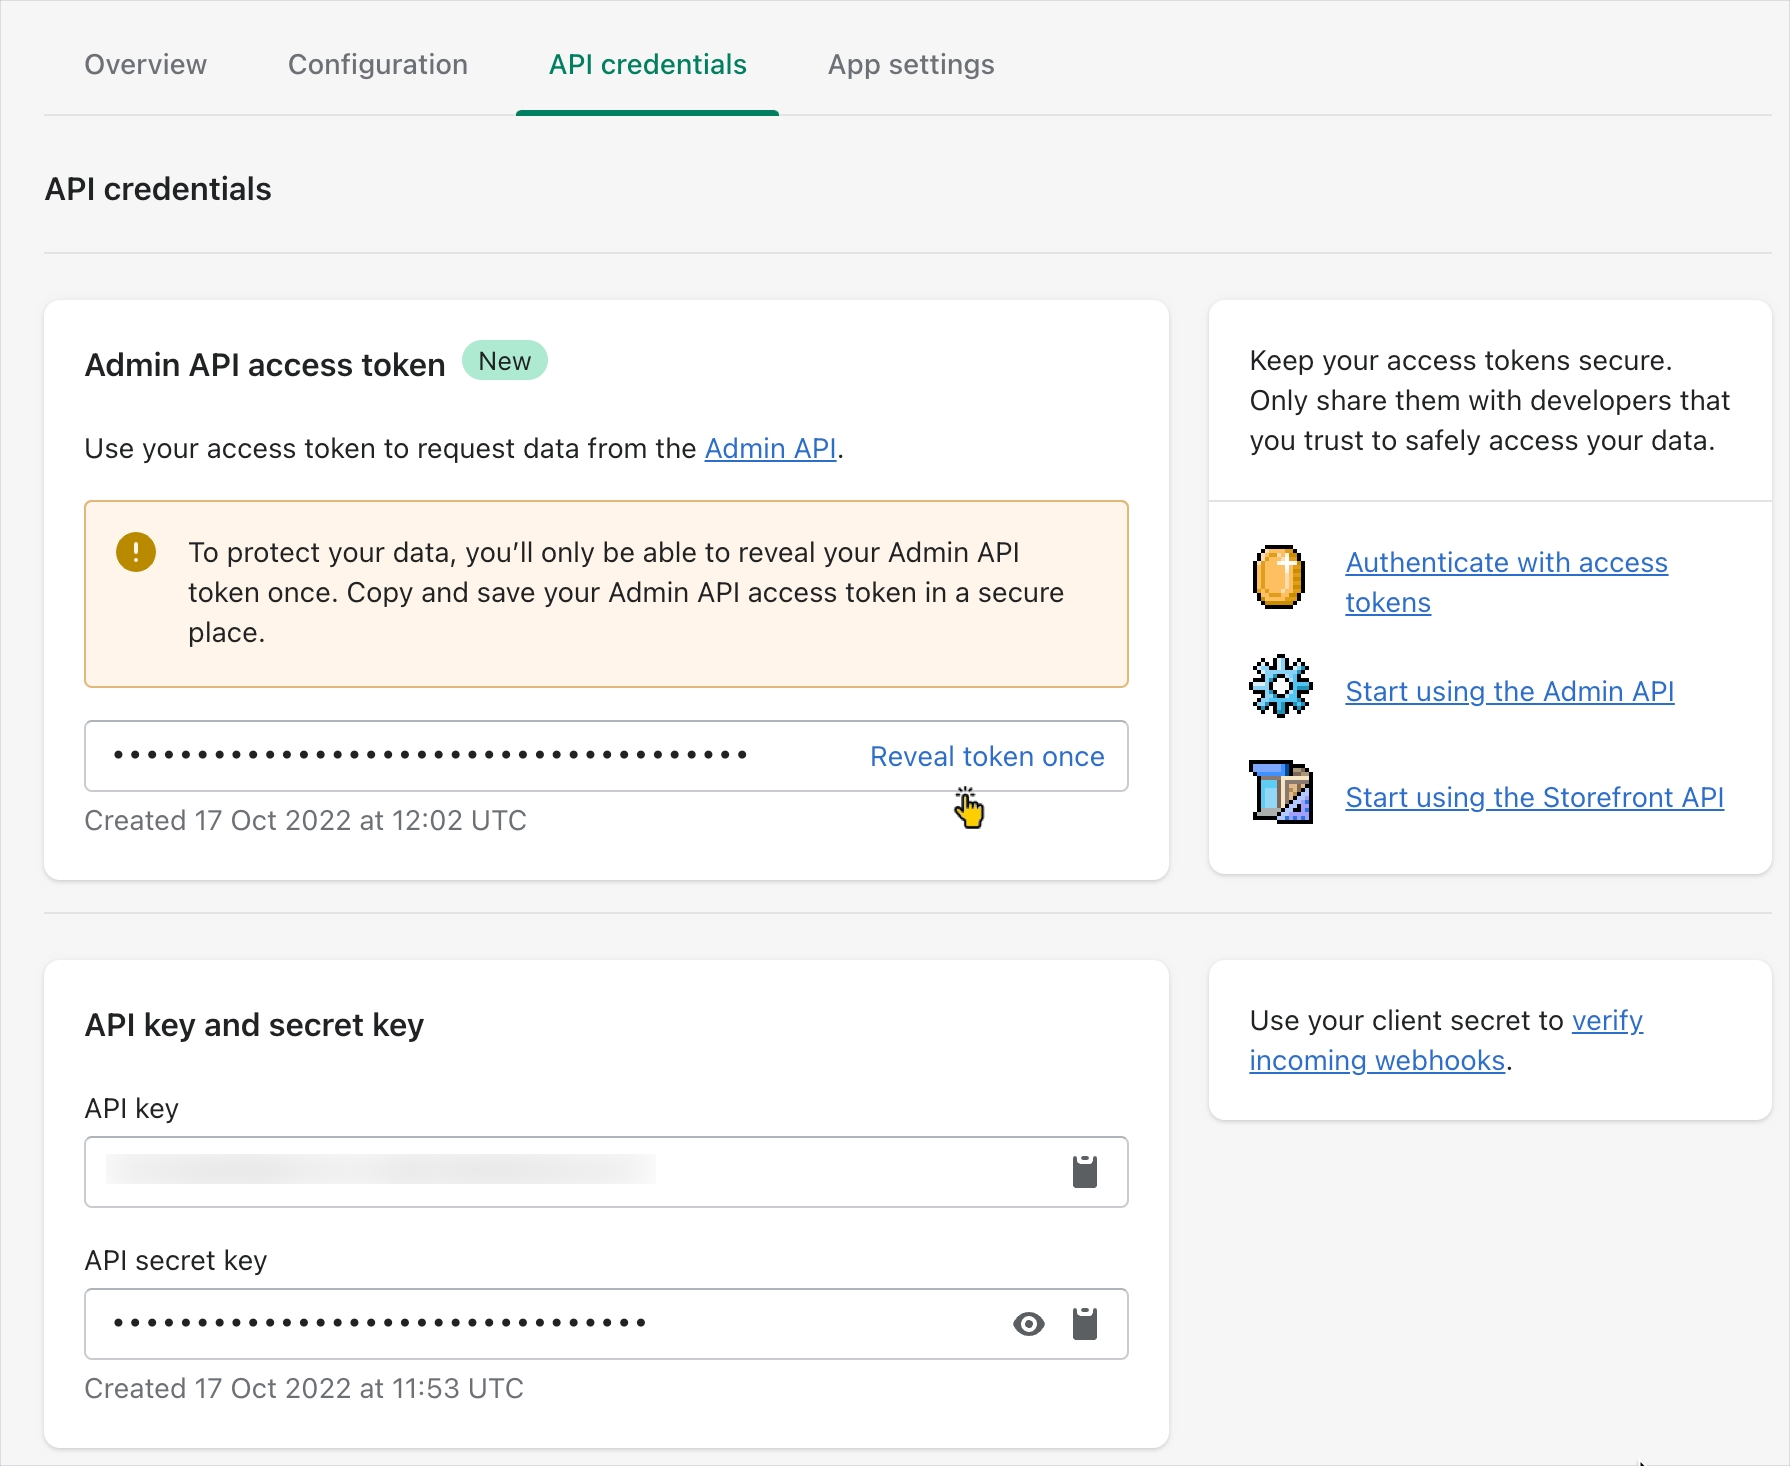The image size is (1790, 1466).
Task: Click the gold coin authentication icon
Action: pyautogui.click(x=1278, y=577)
